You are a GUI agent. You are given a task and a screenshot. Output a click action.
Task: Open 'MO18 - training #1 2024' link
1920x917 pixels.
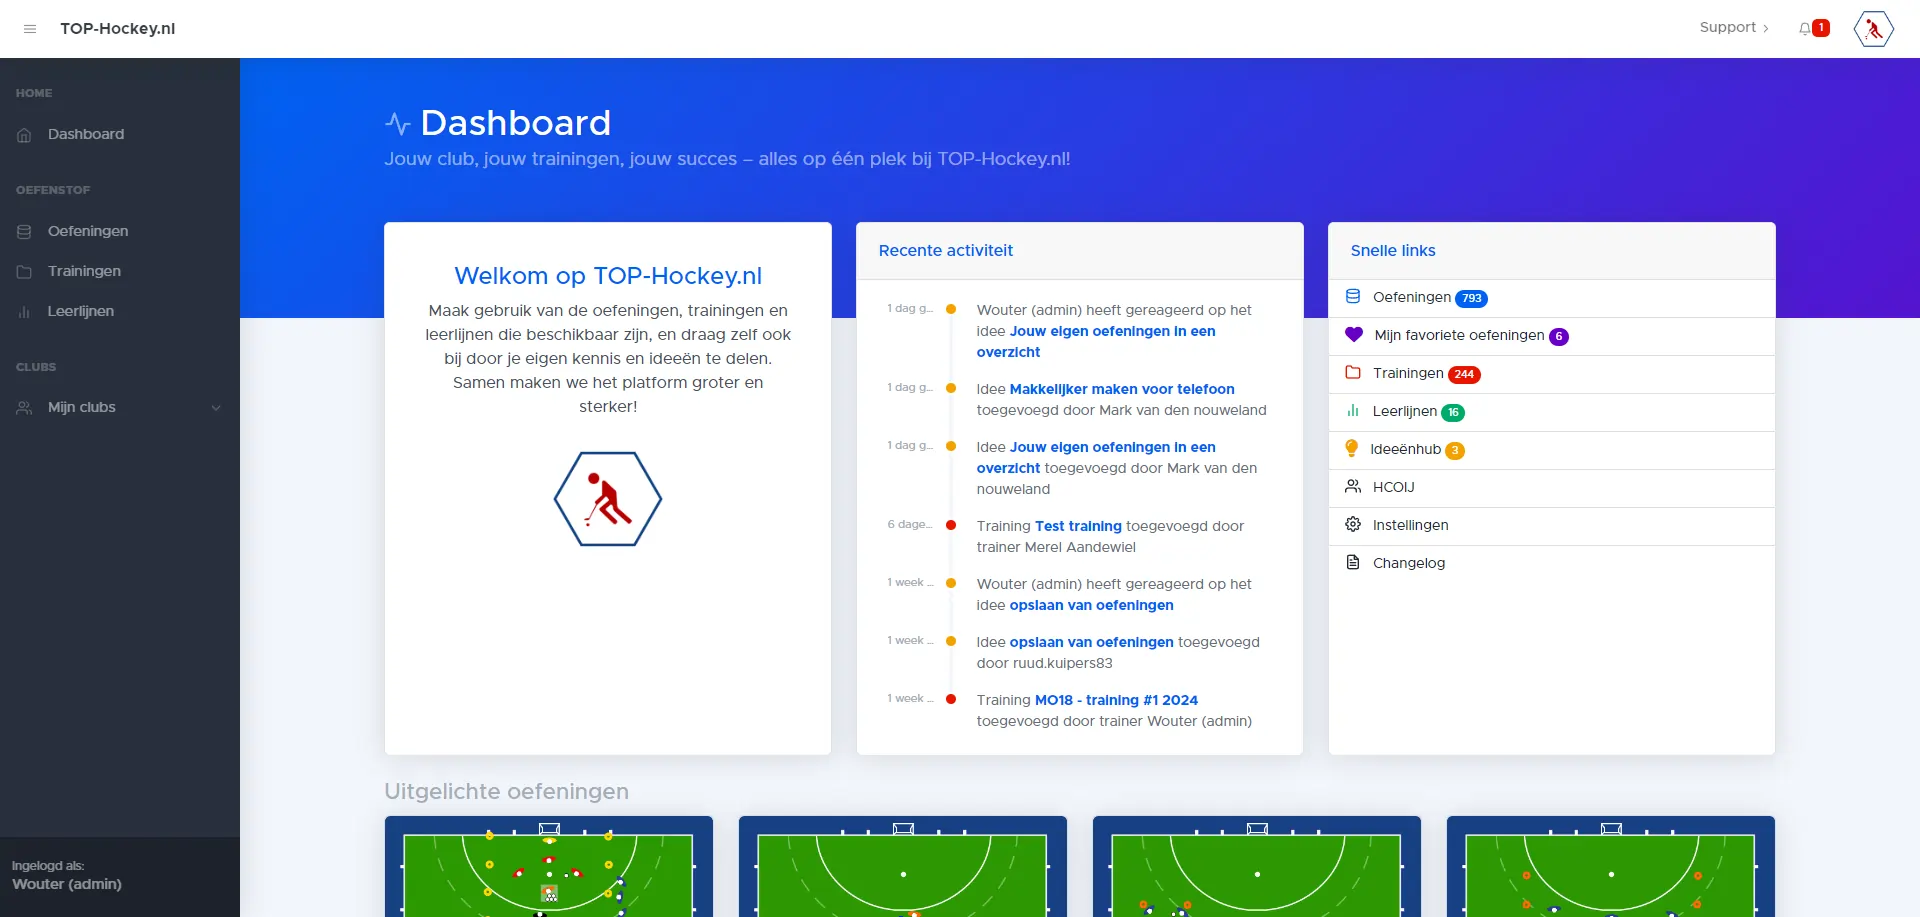(x=1115, y=701)
